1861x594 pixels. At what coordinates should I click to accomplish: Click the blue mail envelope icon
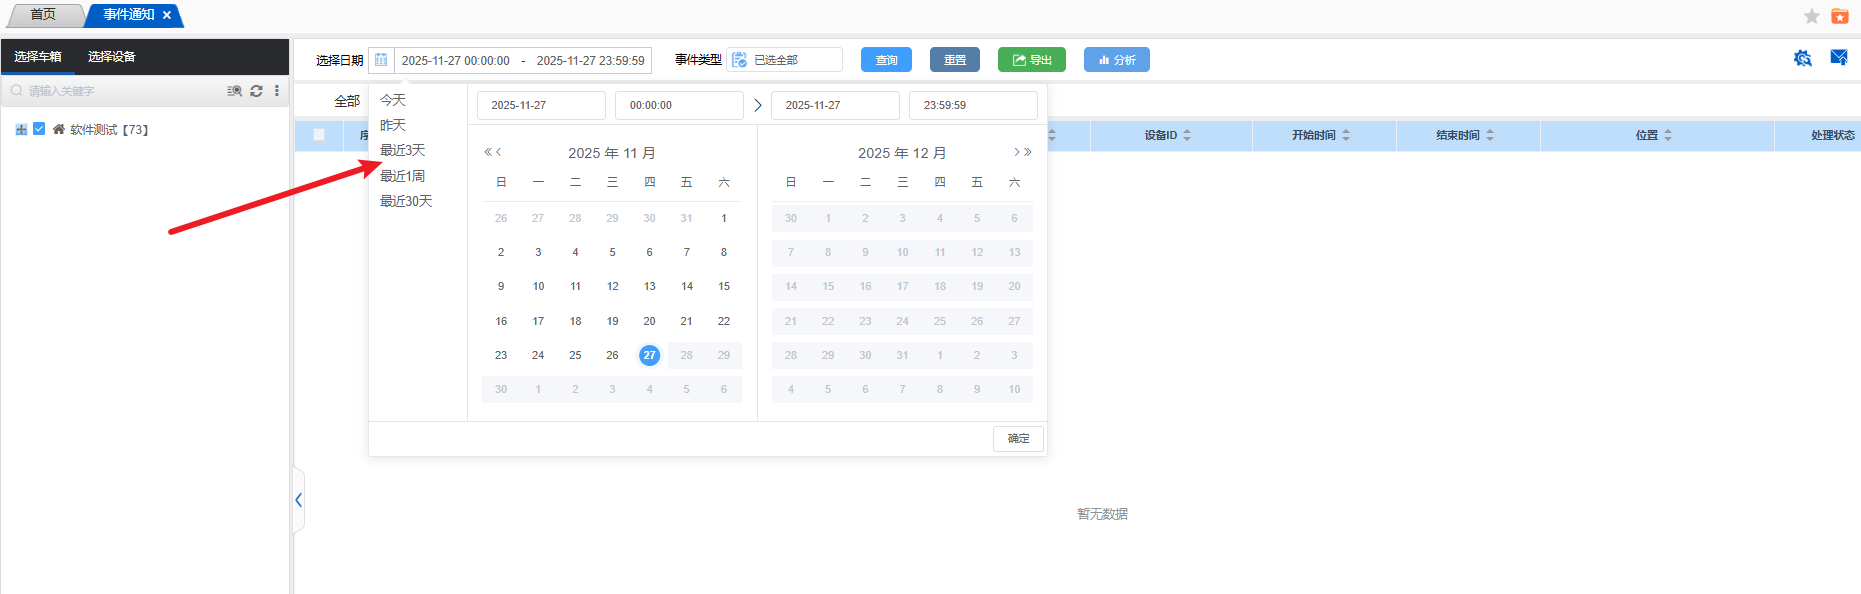tap(1838, 57)
